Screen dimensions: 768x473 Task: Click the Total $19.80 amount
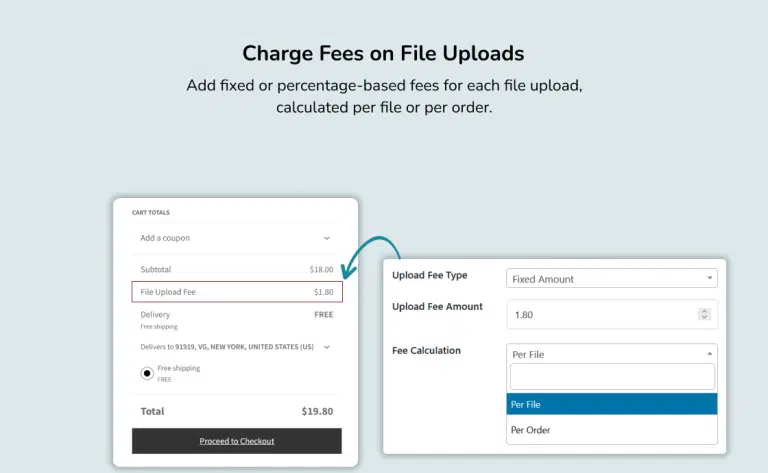317,411
